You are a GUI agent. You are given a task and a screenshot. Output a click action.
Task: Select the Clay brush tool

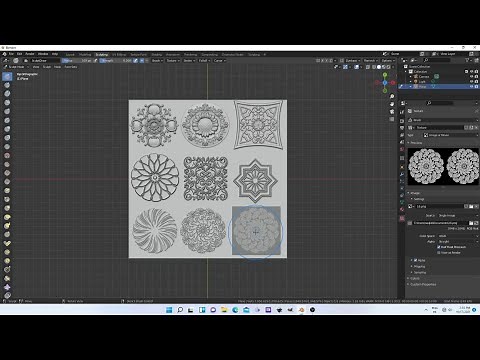7,94
